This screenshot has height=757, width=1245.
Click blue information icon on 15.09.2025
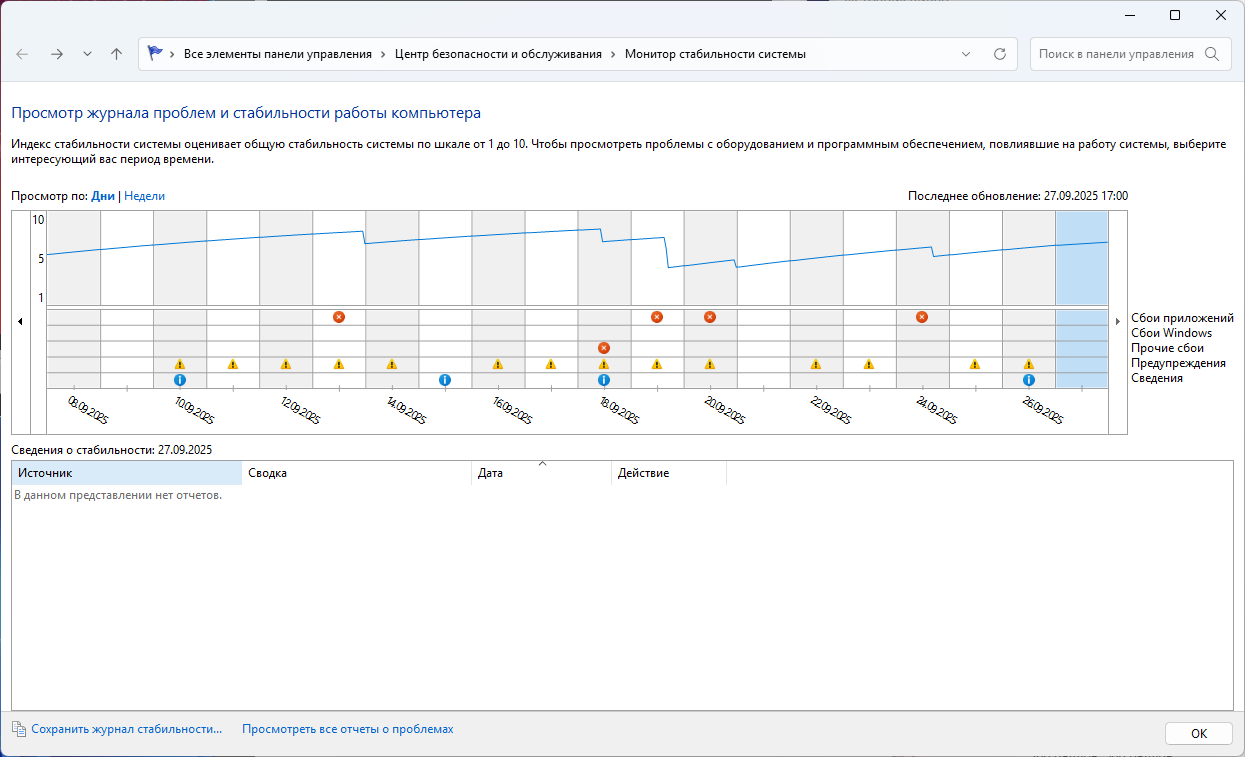point(445,380)
